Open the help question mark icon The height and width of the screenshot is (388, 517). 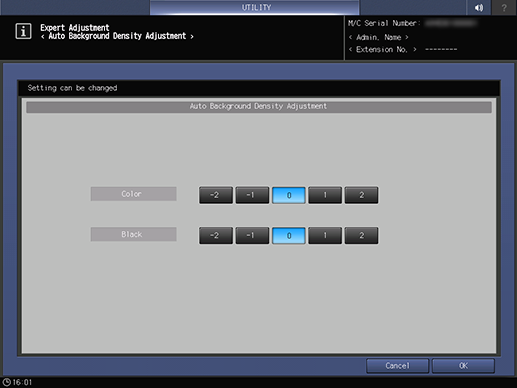(x=504, y=7)
